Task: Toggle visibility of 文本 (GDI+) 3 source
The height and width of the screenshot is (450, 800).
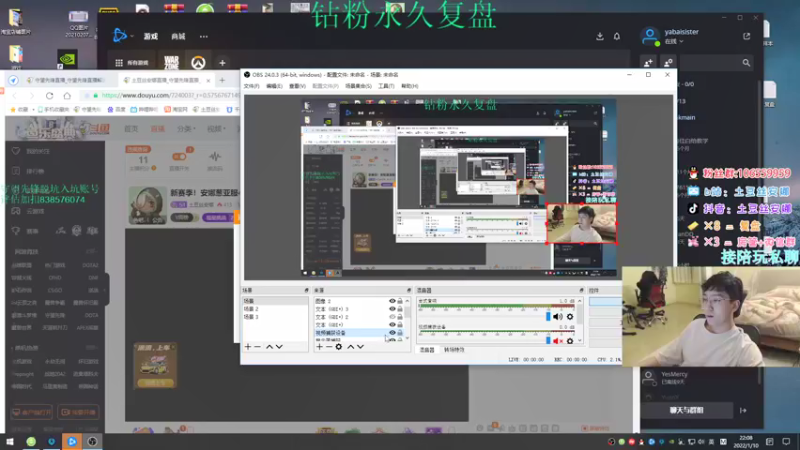Action: click(392, 309)
